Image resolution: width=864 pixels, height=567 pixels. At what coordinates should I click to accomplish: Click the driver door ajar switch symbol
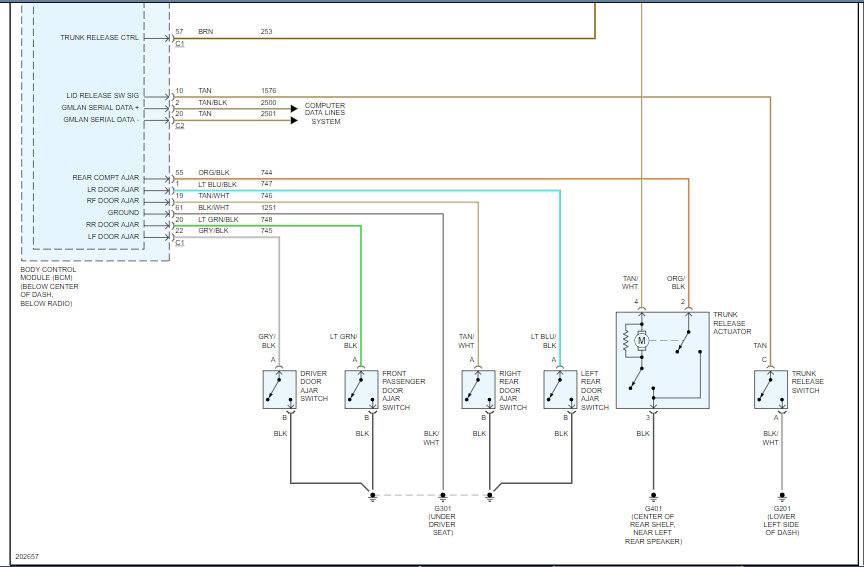(x=279, y=390)
